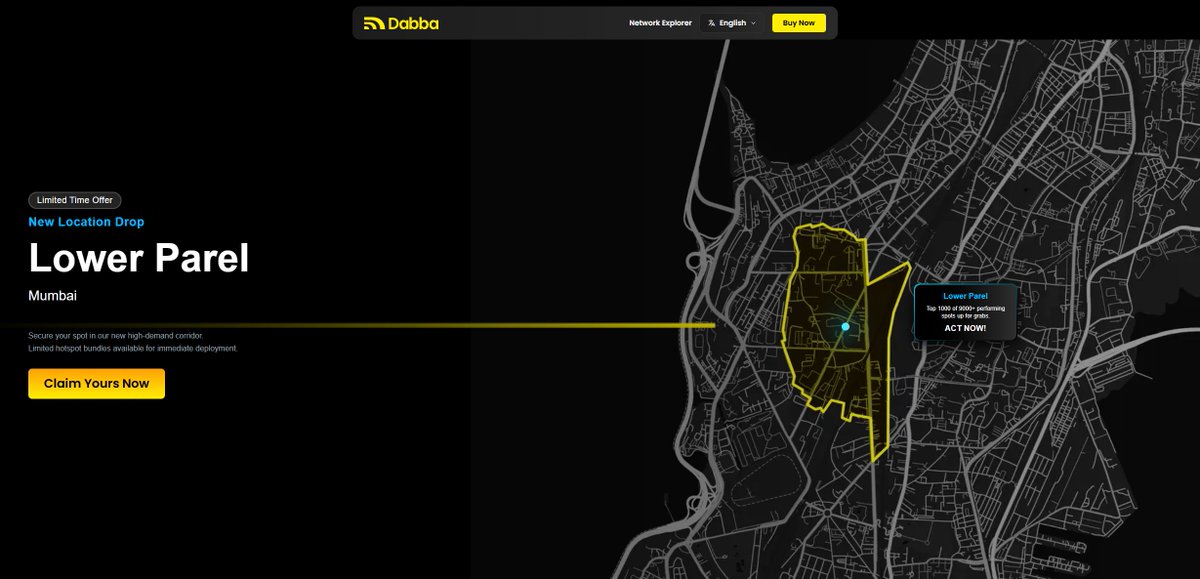Image resolution: width=1200 pixels, height=579 pixels.
Task: Open the Network Explorer link
Action: pyautogui.click(x=660, y=23)
